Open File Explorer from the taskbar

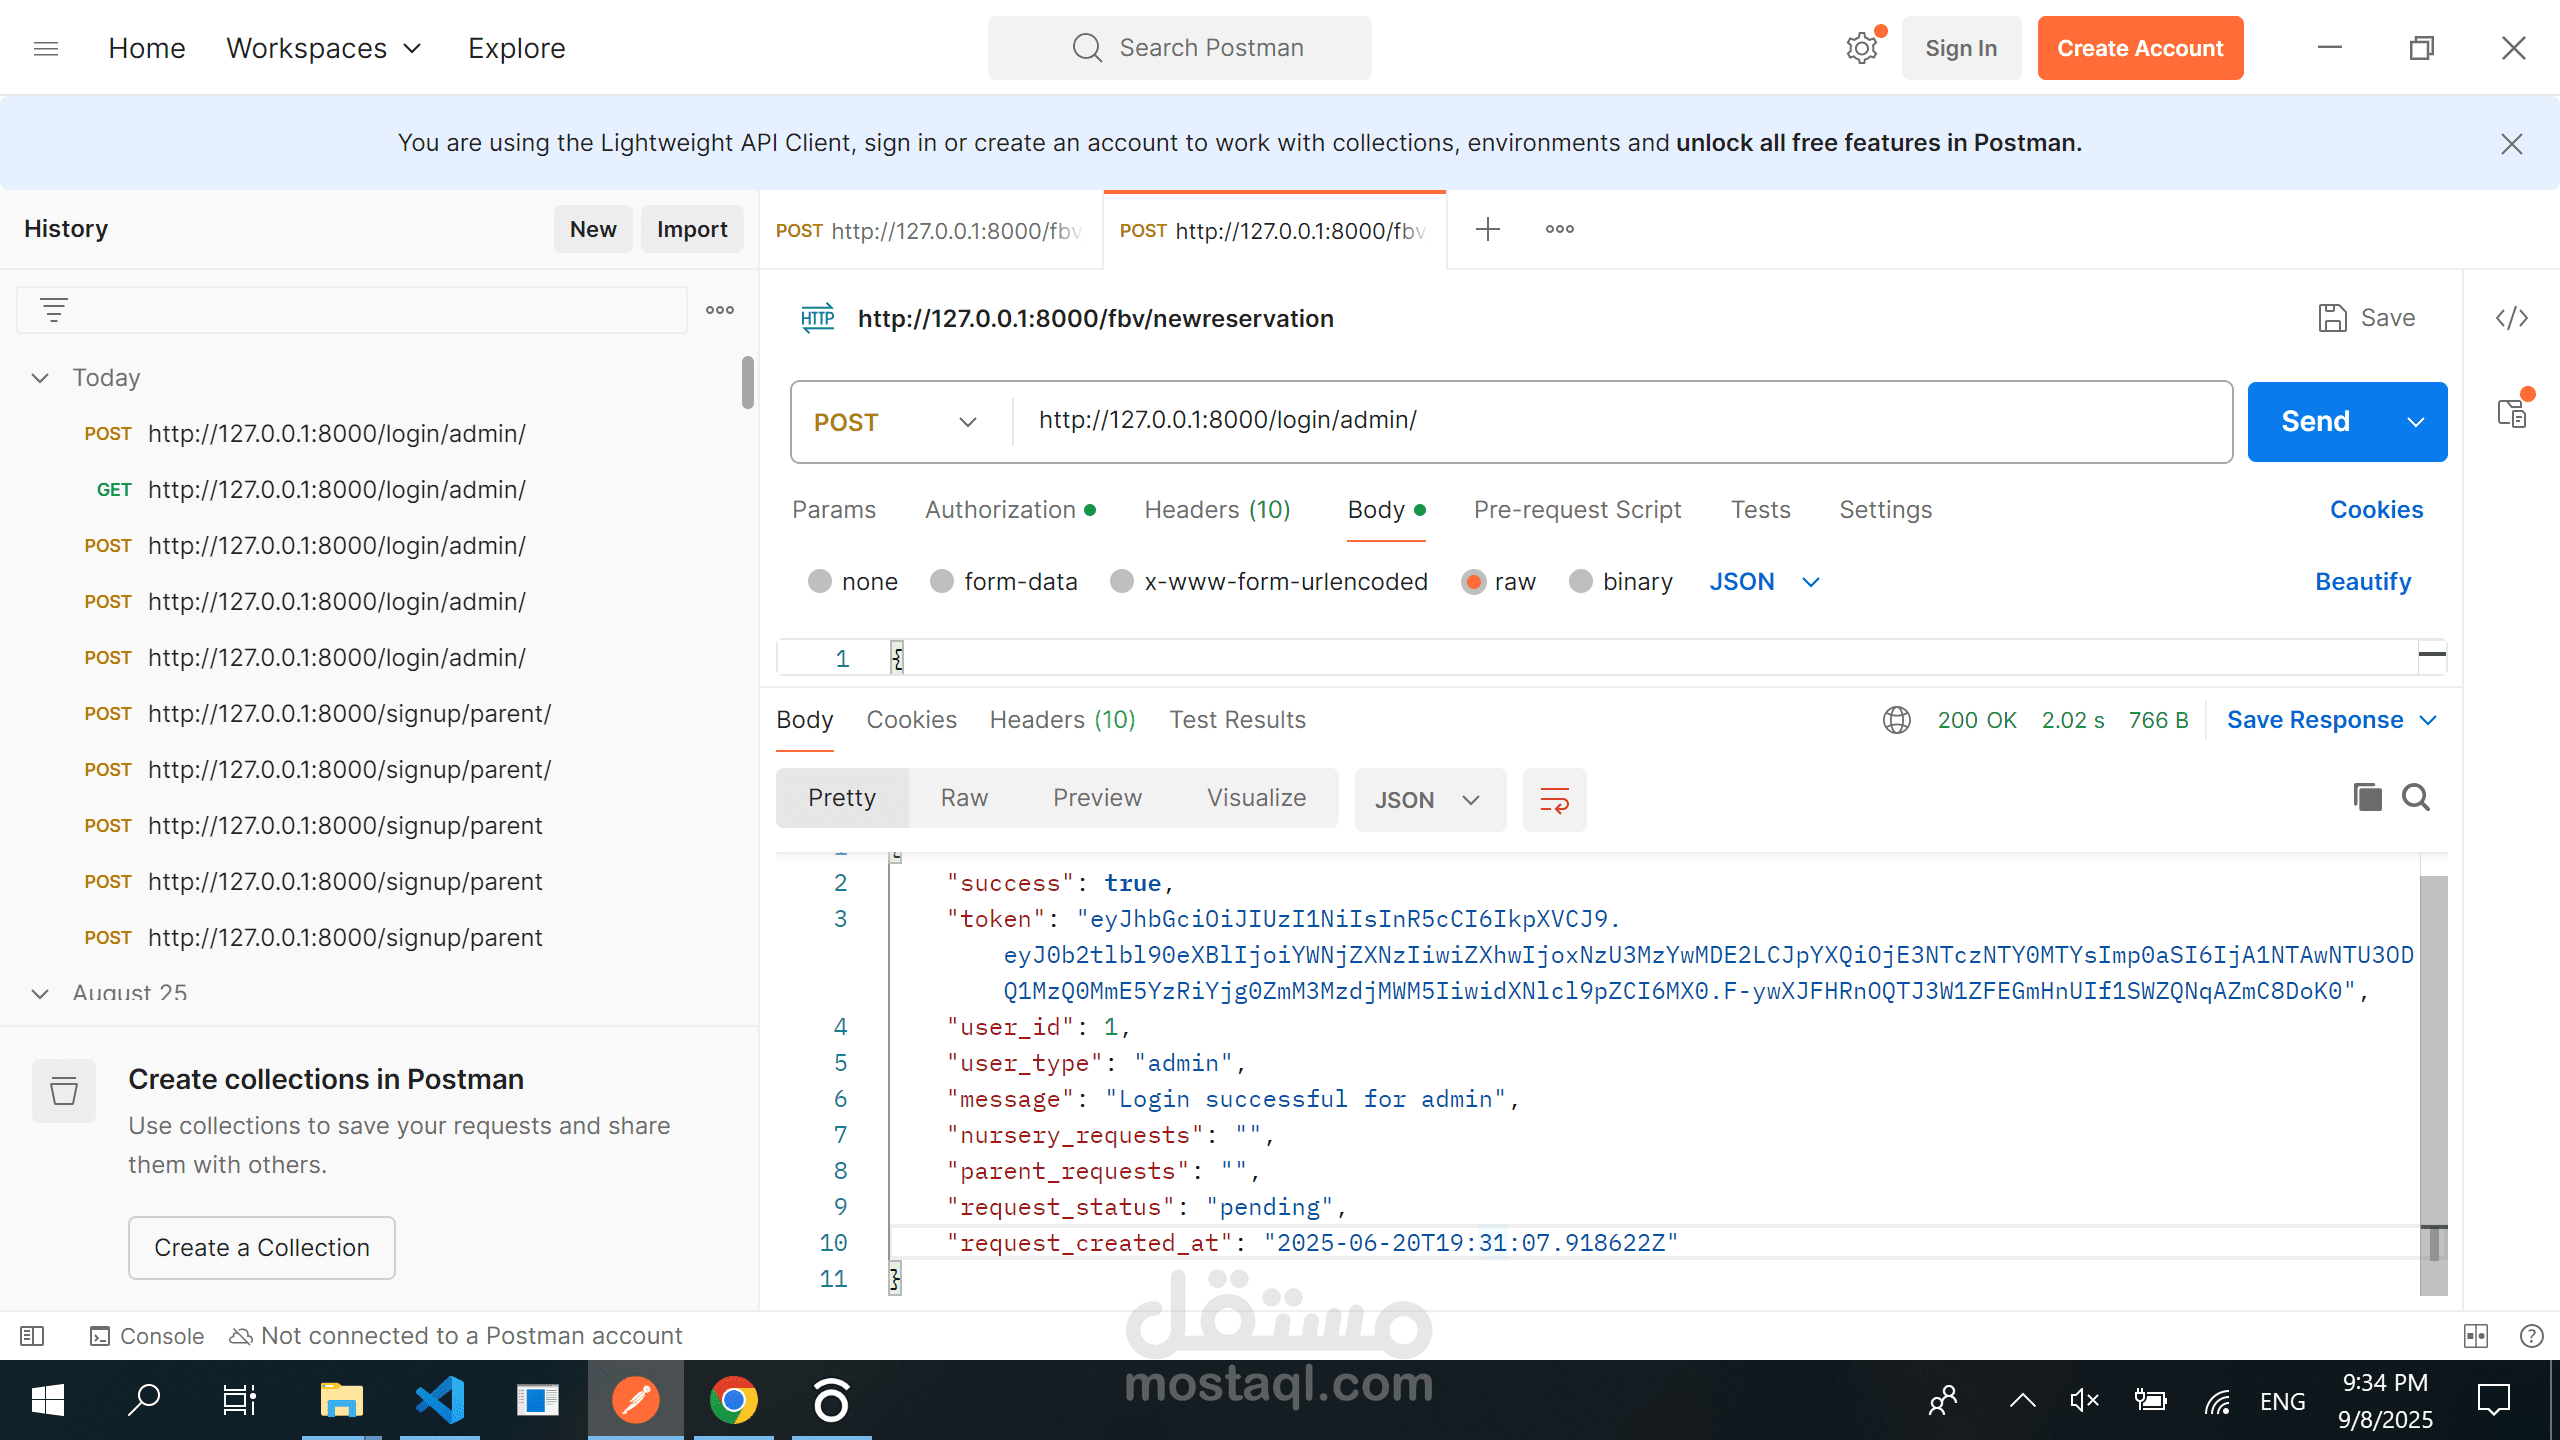[x=342, y=1400]
